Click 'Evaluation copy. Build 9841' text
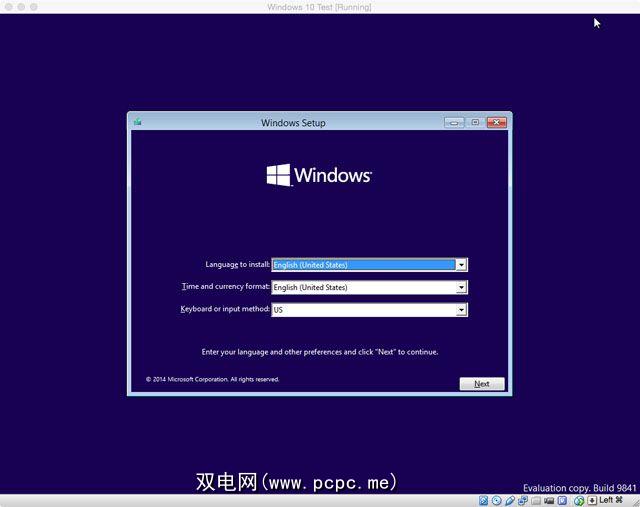 [x=580, y=488]
